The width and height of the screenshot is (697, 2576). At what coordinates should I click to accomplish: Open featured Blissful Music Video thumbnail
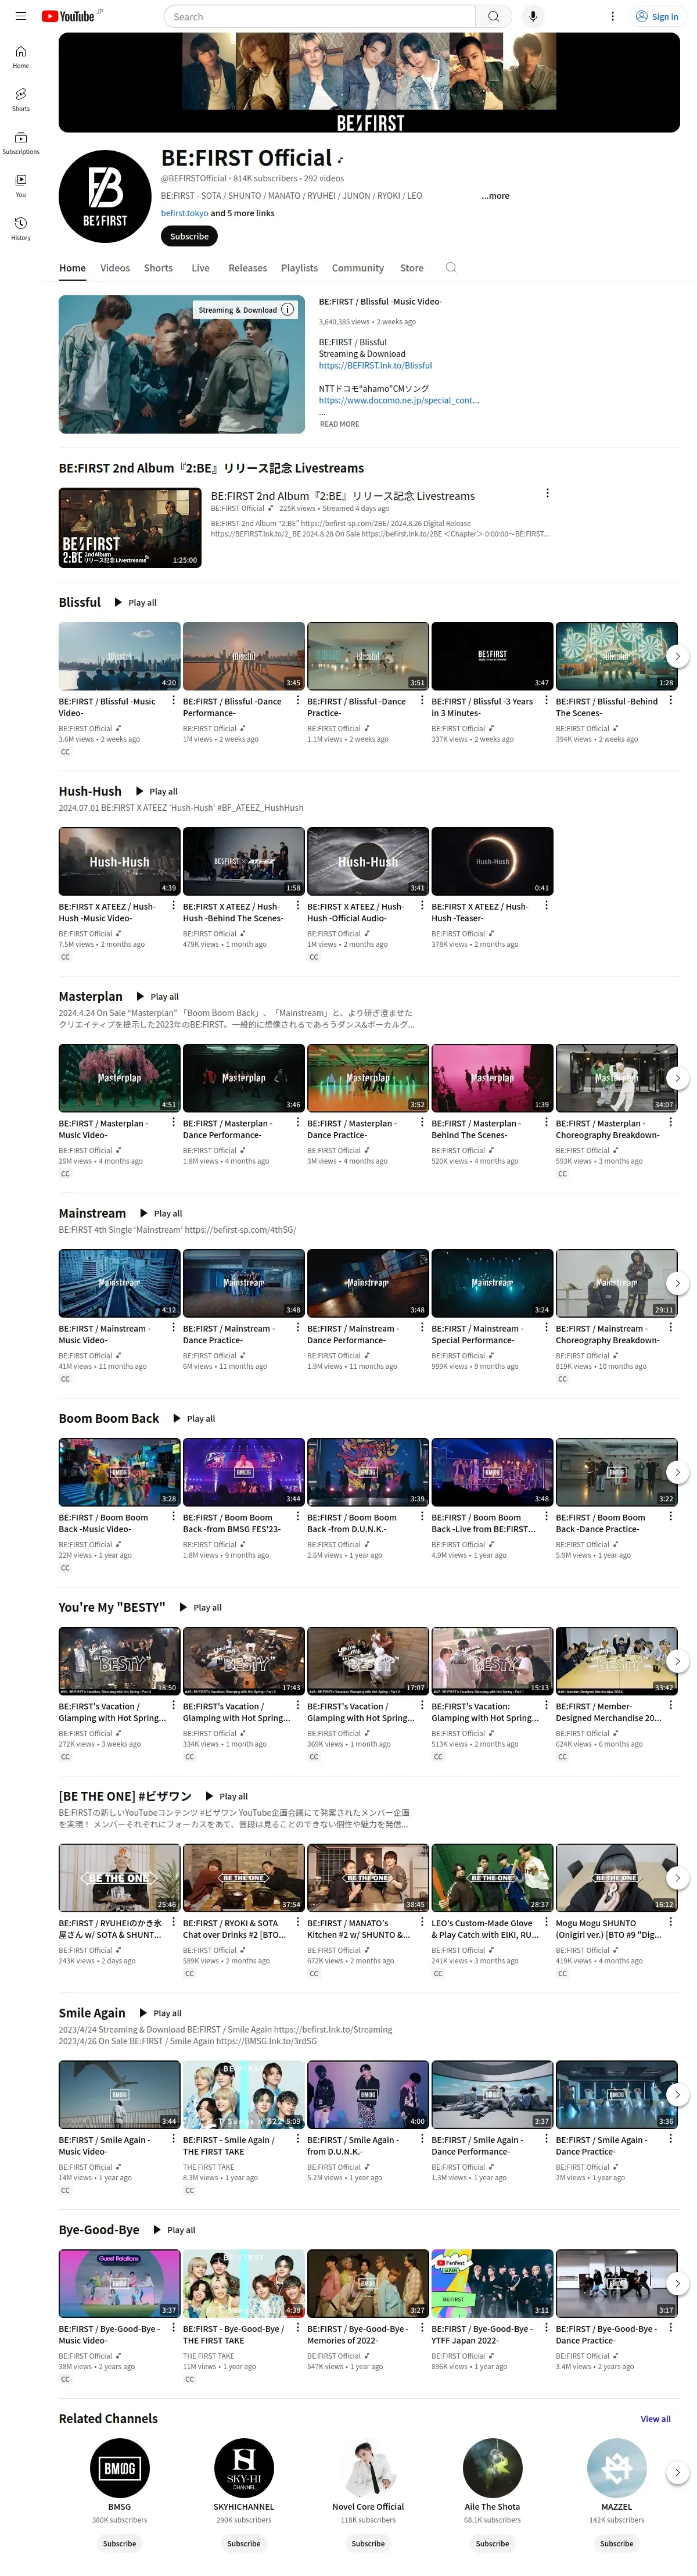(x=182, y=364)
